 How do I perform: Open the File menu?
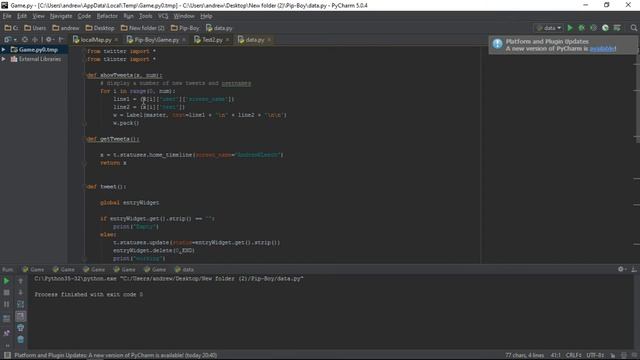click(7, 16)
